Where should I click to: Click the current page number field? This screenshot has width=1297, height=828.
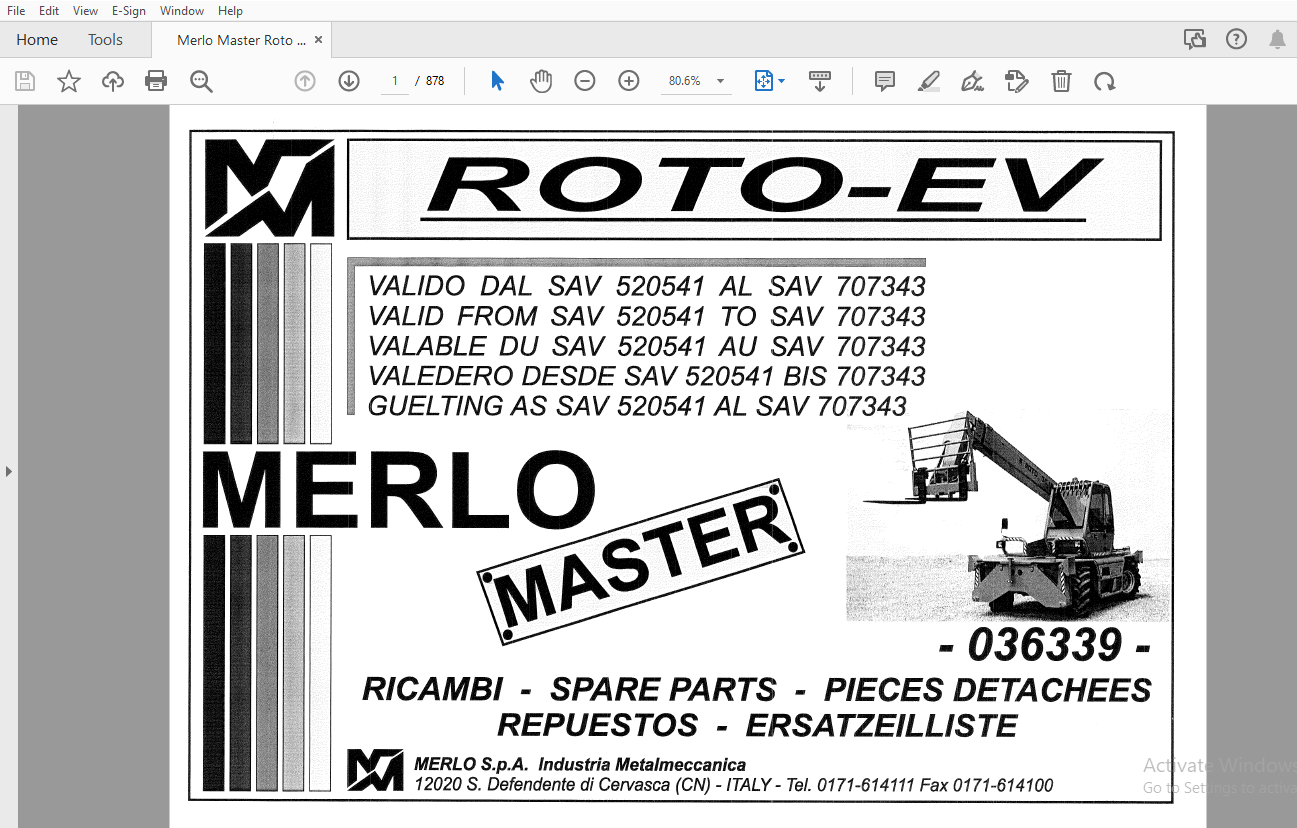coord(395,81)
